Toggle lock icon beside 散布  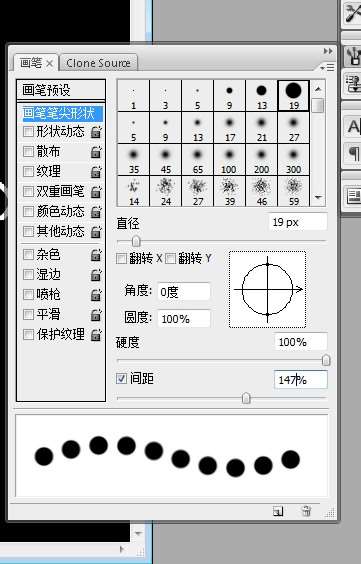pyautogui.click(x=96, y=152)
